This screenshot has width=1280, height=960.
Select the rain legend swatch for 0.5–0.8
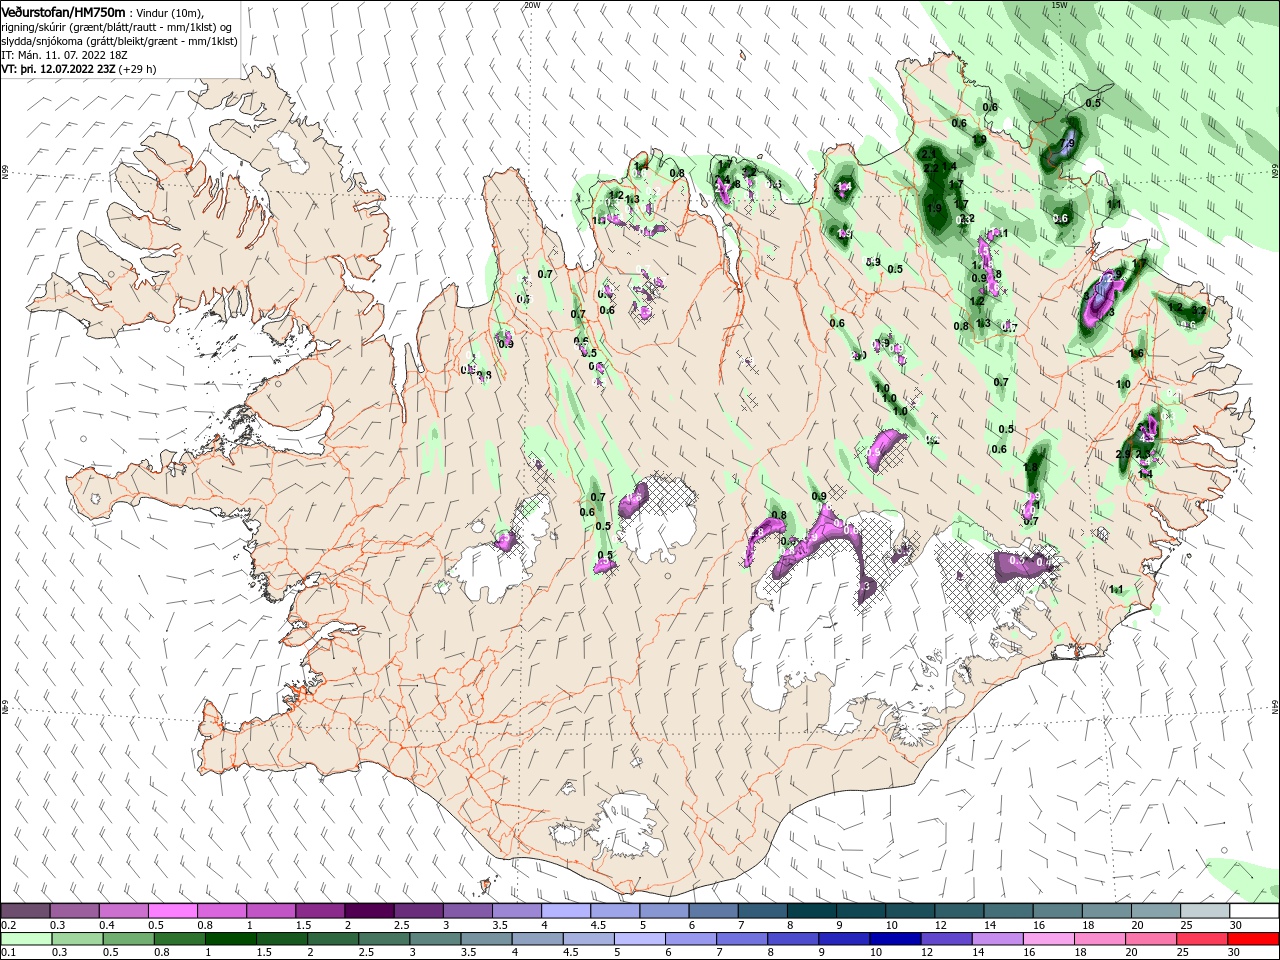[x=129, y=939]
